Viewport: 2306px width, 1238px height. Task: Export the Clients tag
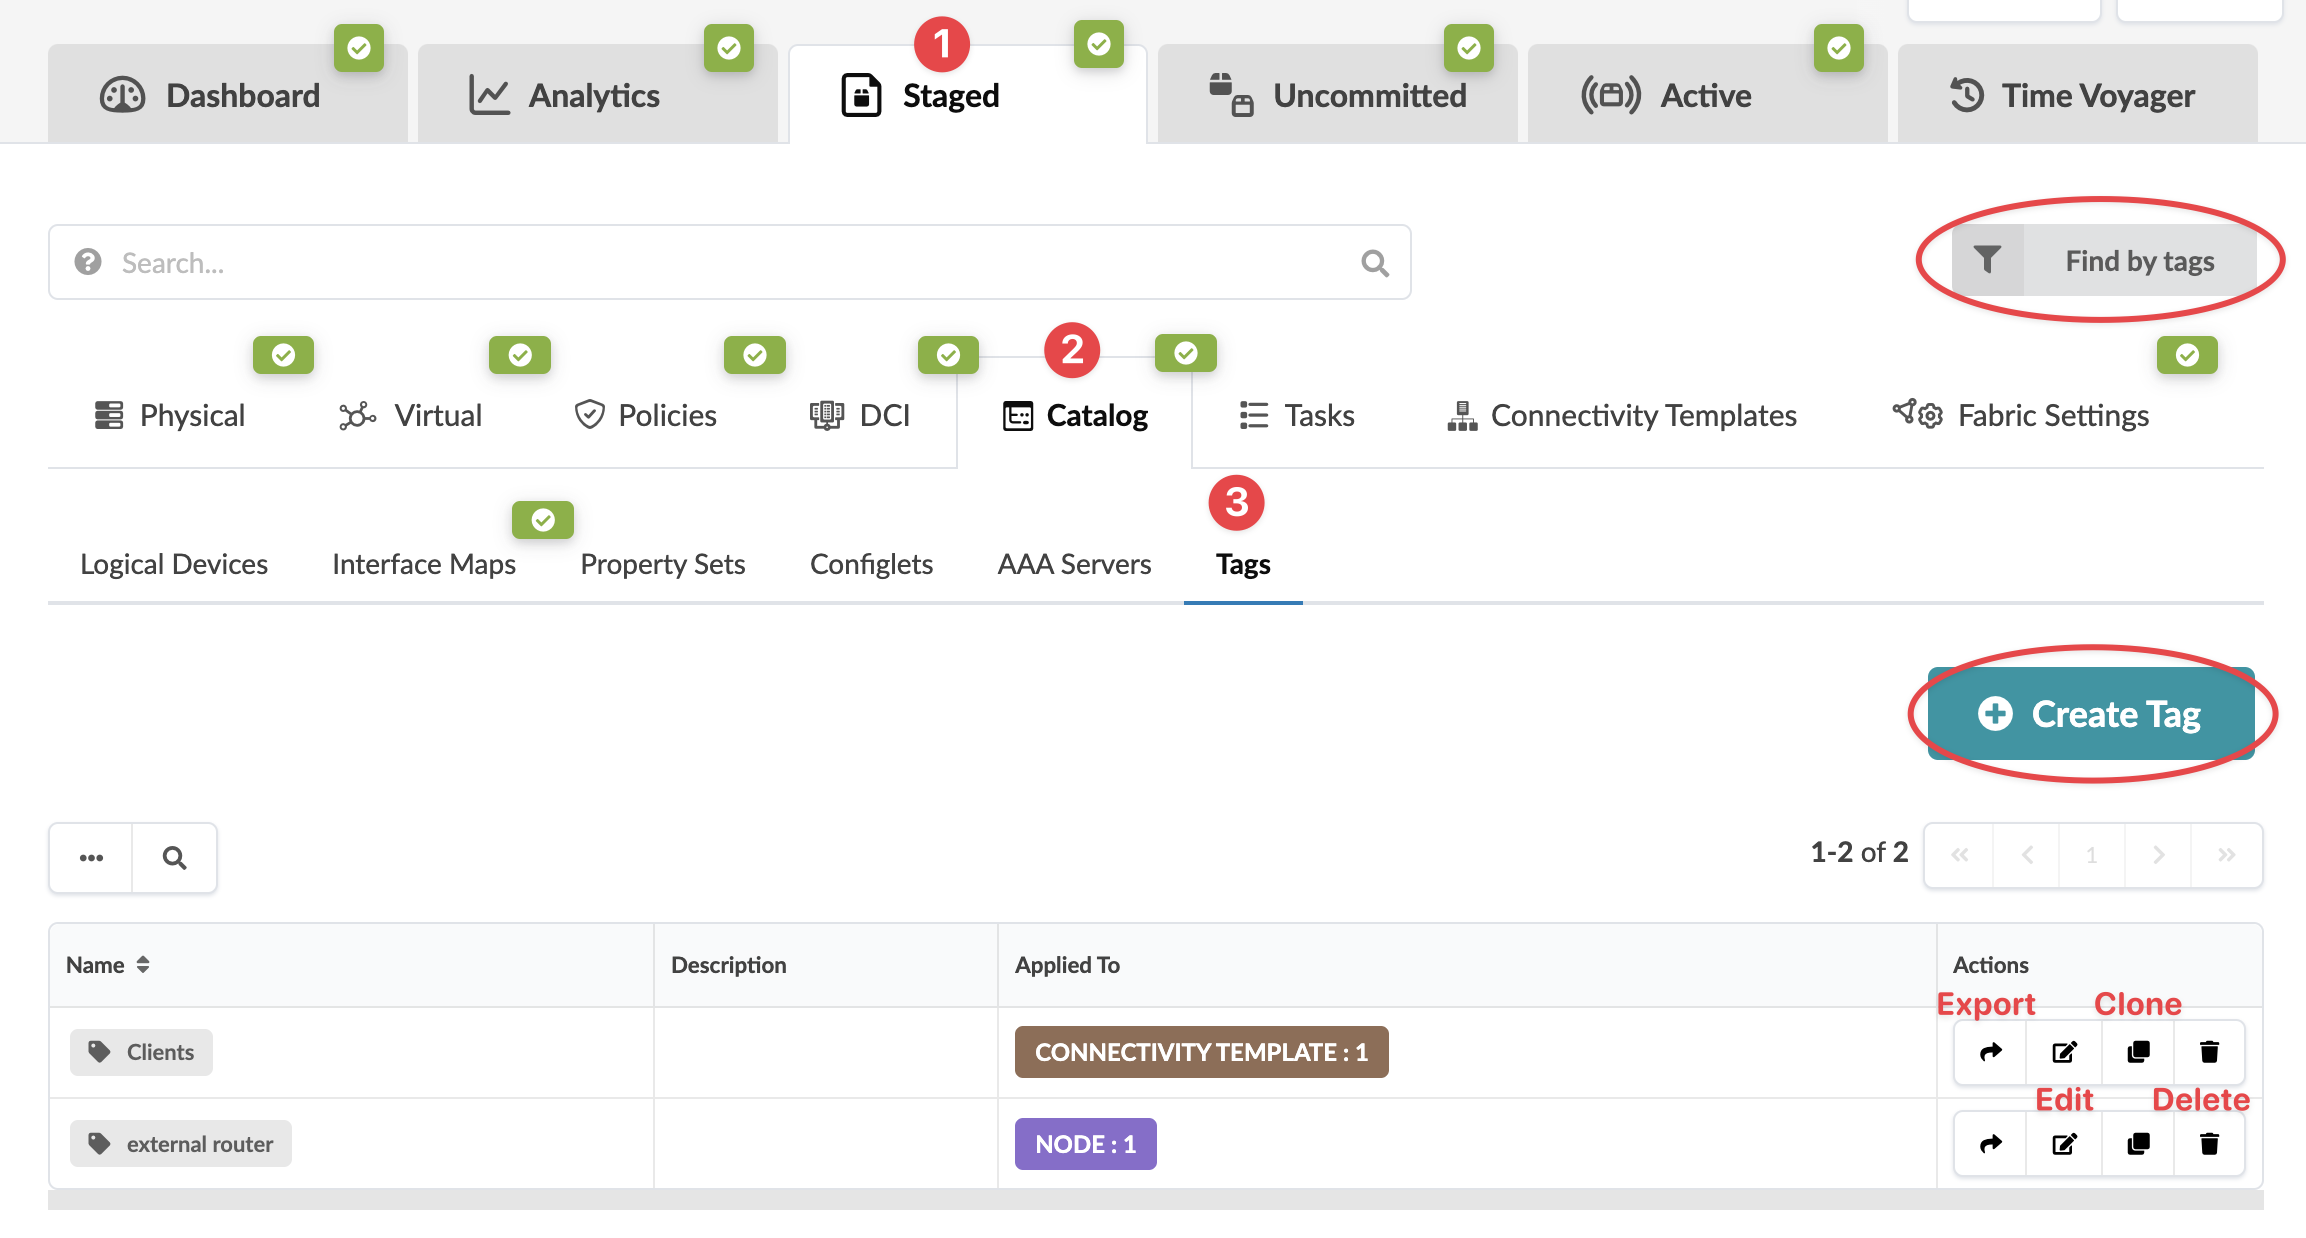coord(1990,1052)
